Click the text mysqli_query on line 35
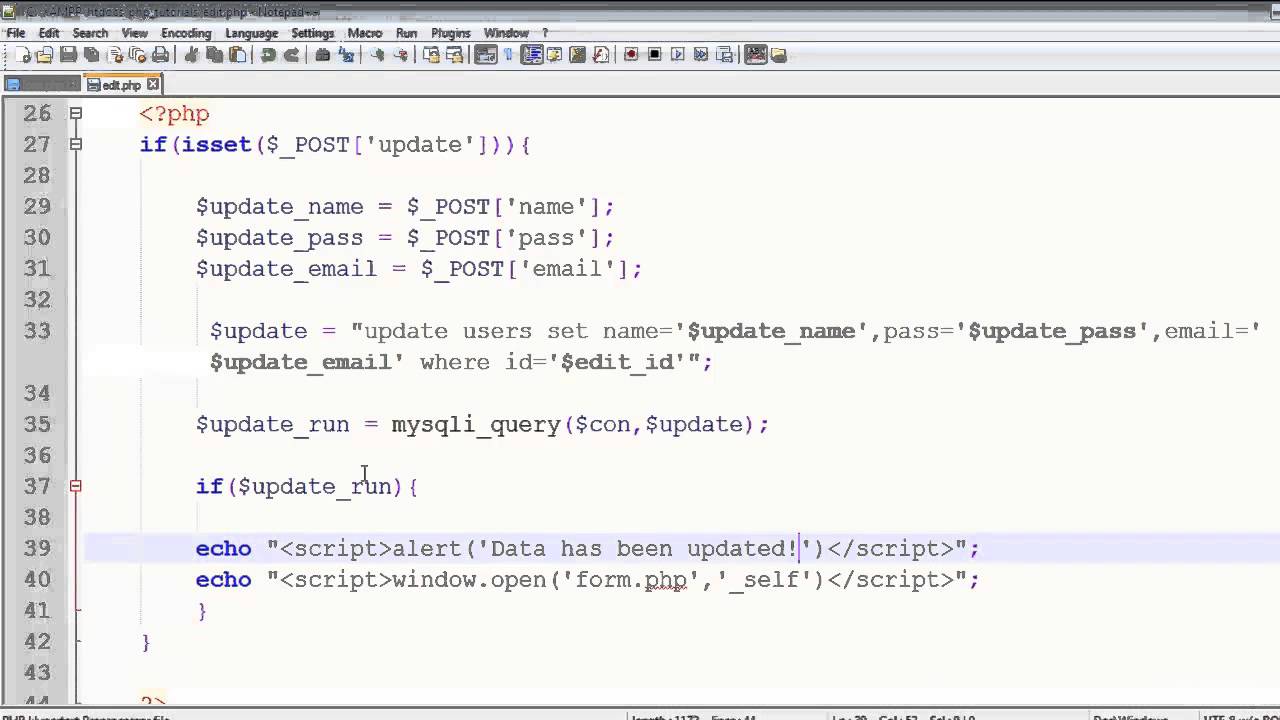This screenshot has width=1280, height=720. (476, 425)
